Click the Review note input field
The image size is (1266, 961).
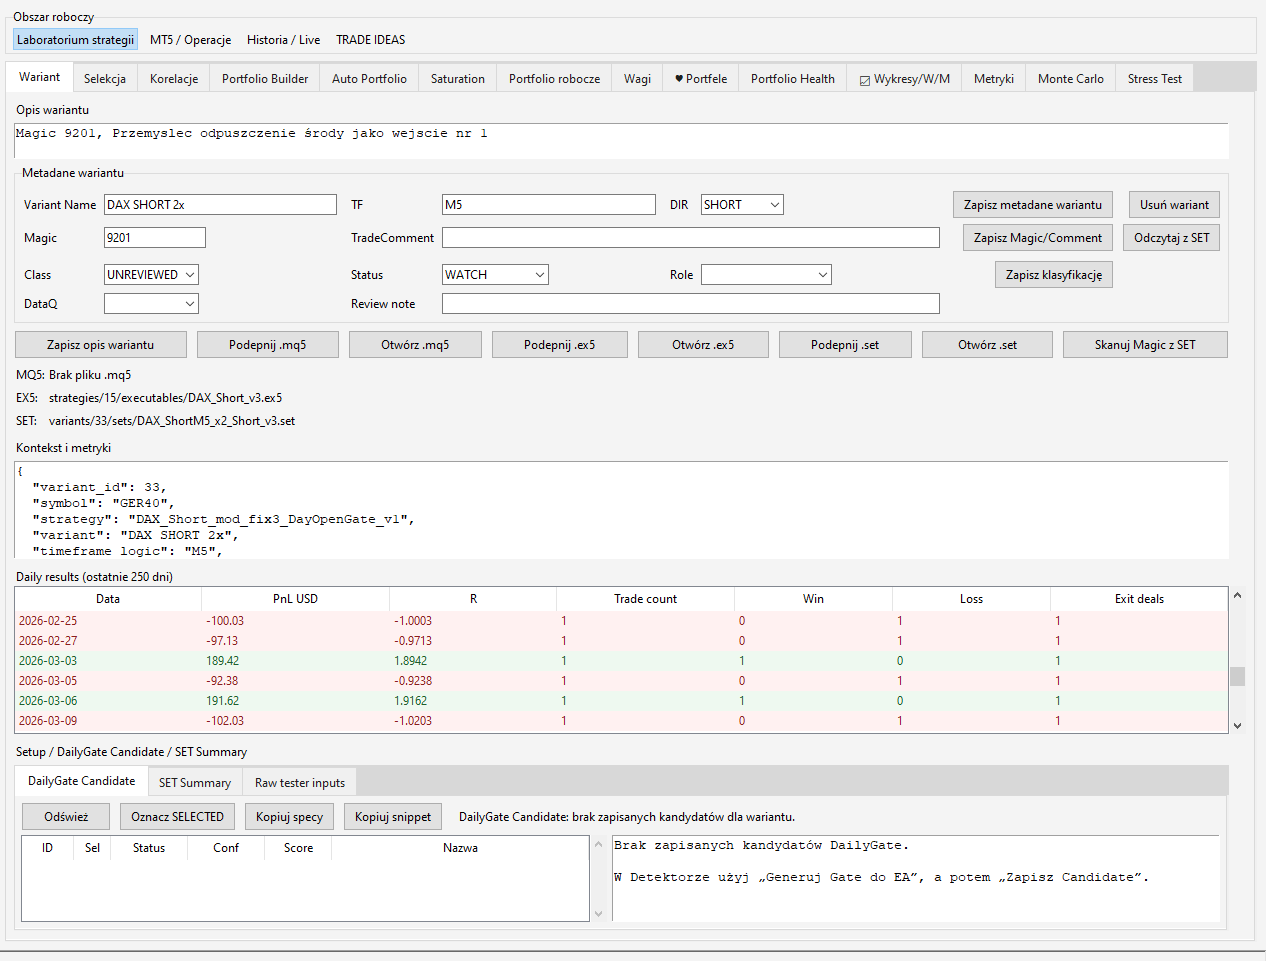coord(691,304)
